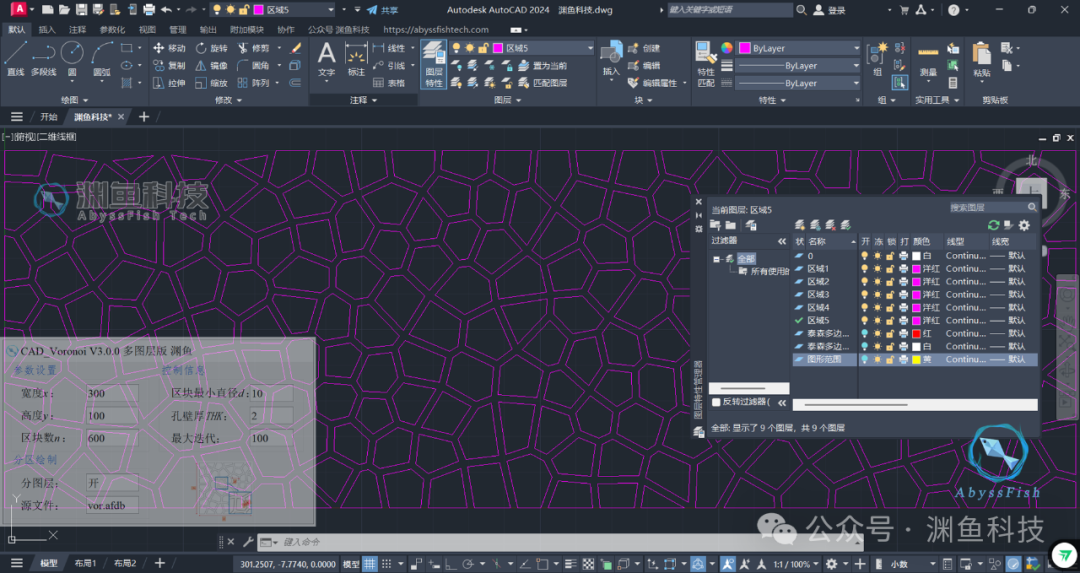The image size is (1080, 573).
Task: Open layer manager settings gear
Action: [1024, 225]
